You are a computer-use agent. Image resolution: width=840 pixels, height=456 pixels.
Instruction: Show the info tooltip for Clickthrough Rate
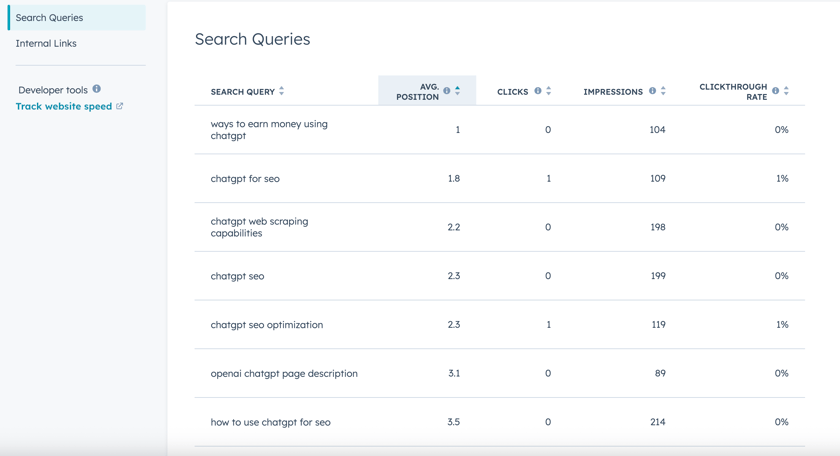(775, 91)
